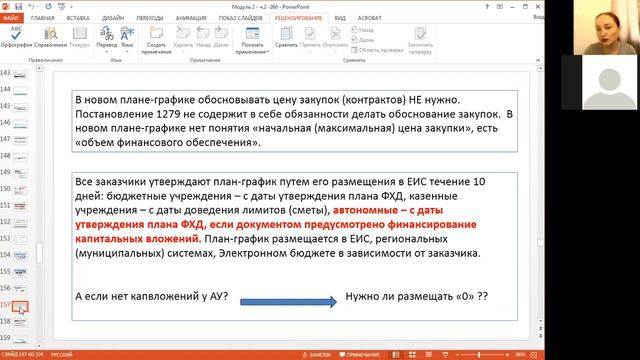Select slide thumbnail 158

pos(20,323)
